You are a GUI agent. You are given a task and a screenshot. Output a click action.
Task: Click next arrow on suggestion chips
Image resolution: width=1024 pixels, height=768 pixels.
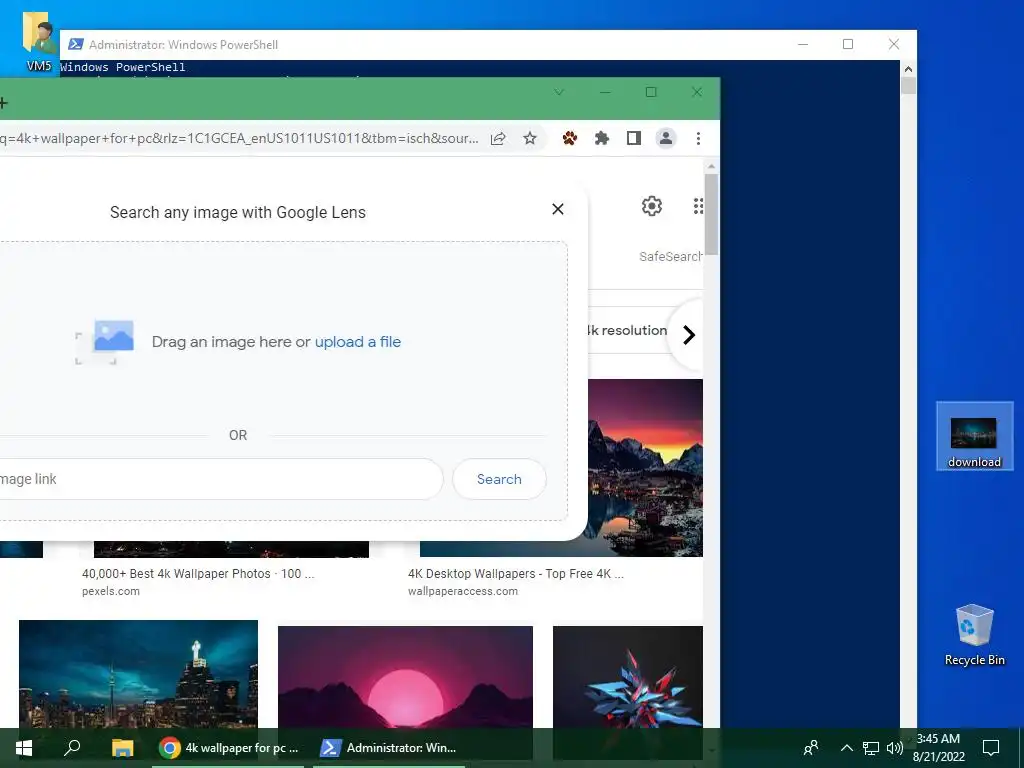click(x=688, y=335)
